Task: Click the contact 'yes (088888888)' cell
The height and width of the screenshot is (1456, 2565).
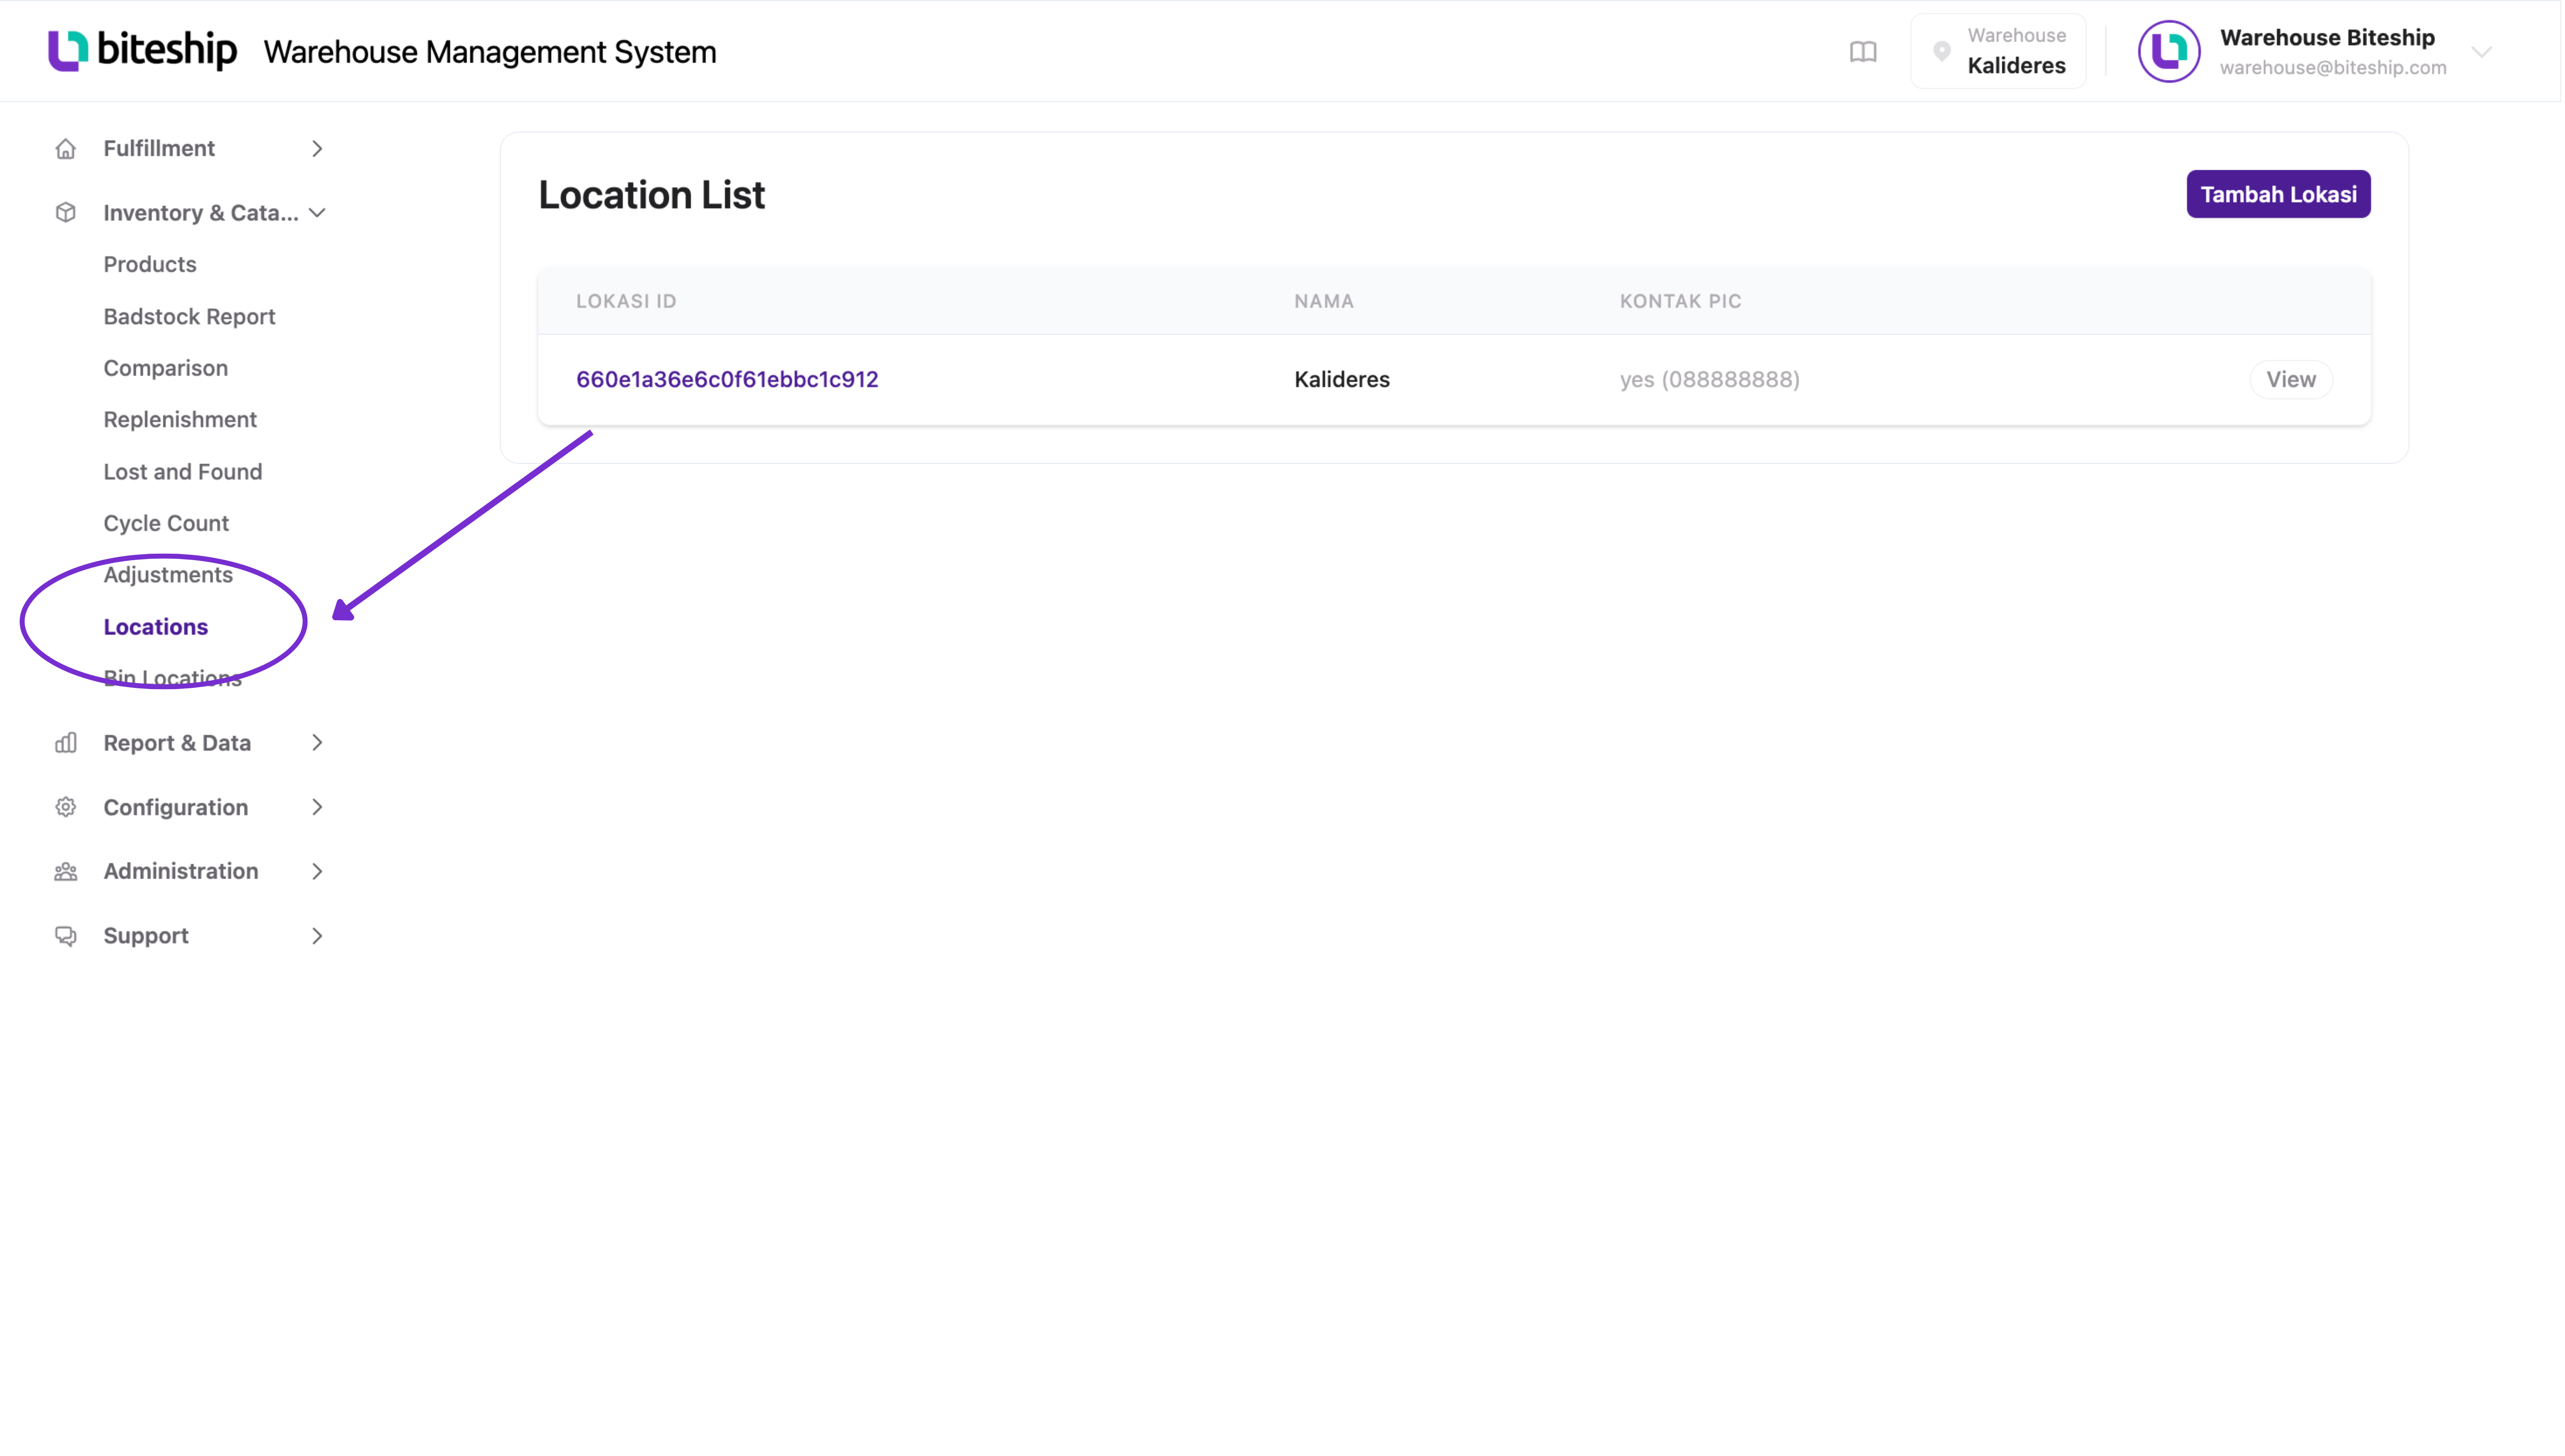Action: [x=1710, y=379]
